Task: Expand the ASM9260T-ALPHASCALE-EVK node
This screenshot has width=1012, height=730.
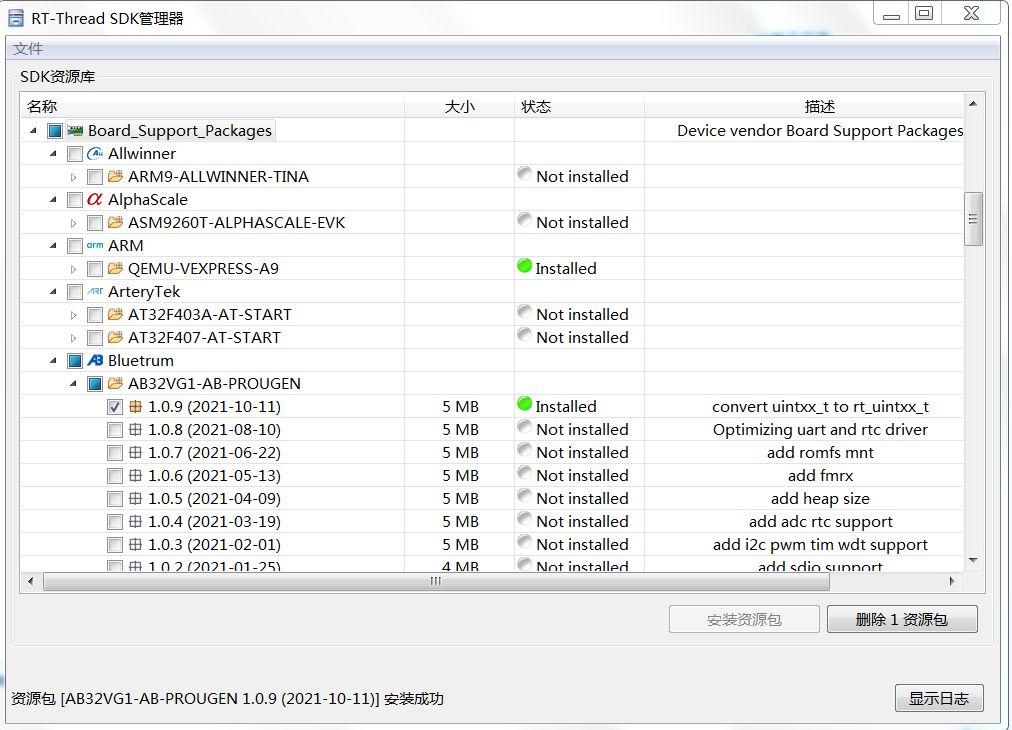Action: click(74, 223)
